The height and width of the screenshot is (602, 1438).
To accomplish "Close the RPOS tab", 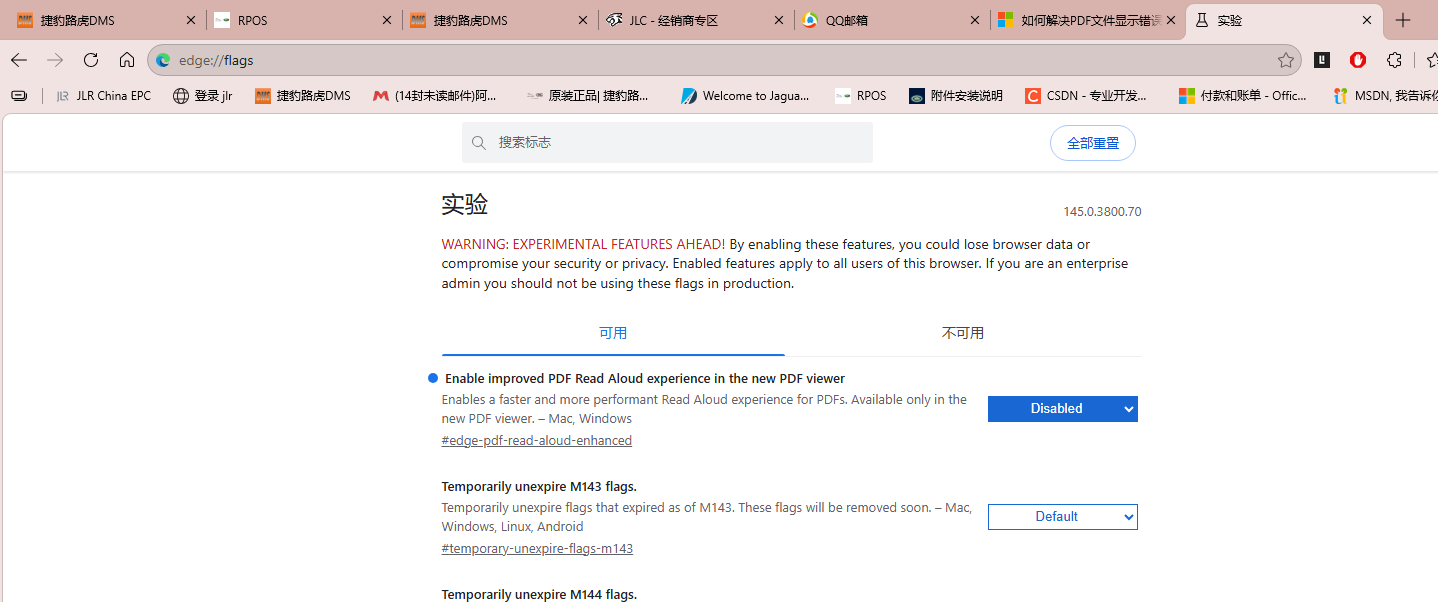I will point(387,20).
